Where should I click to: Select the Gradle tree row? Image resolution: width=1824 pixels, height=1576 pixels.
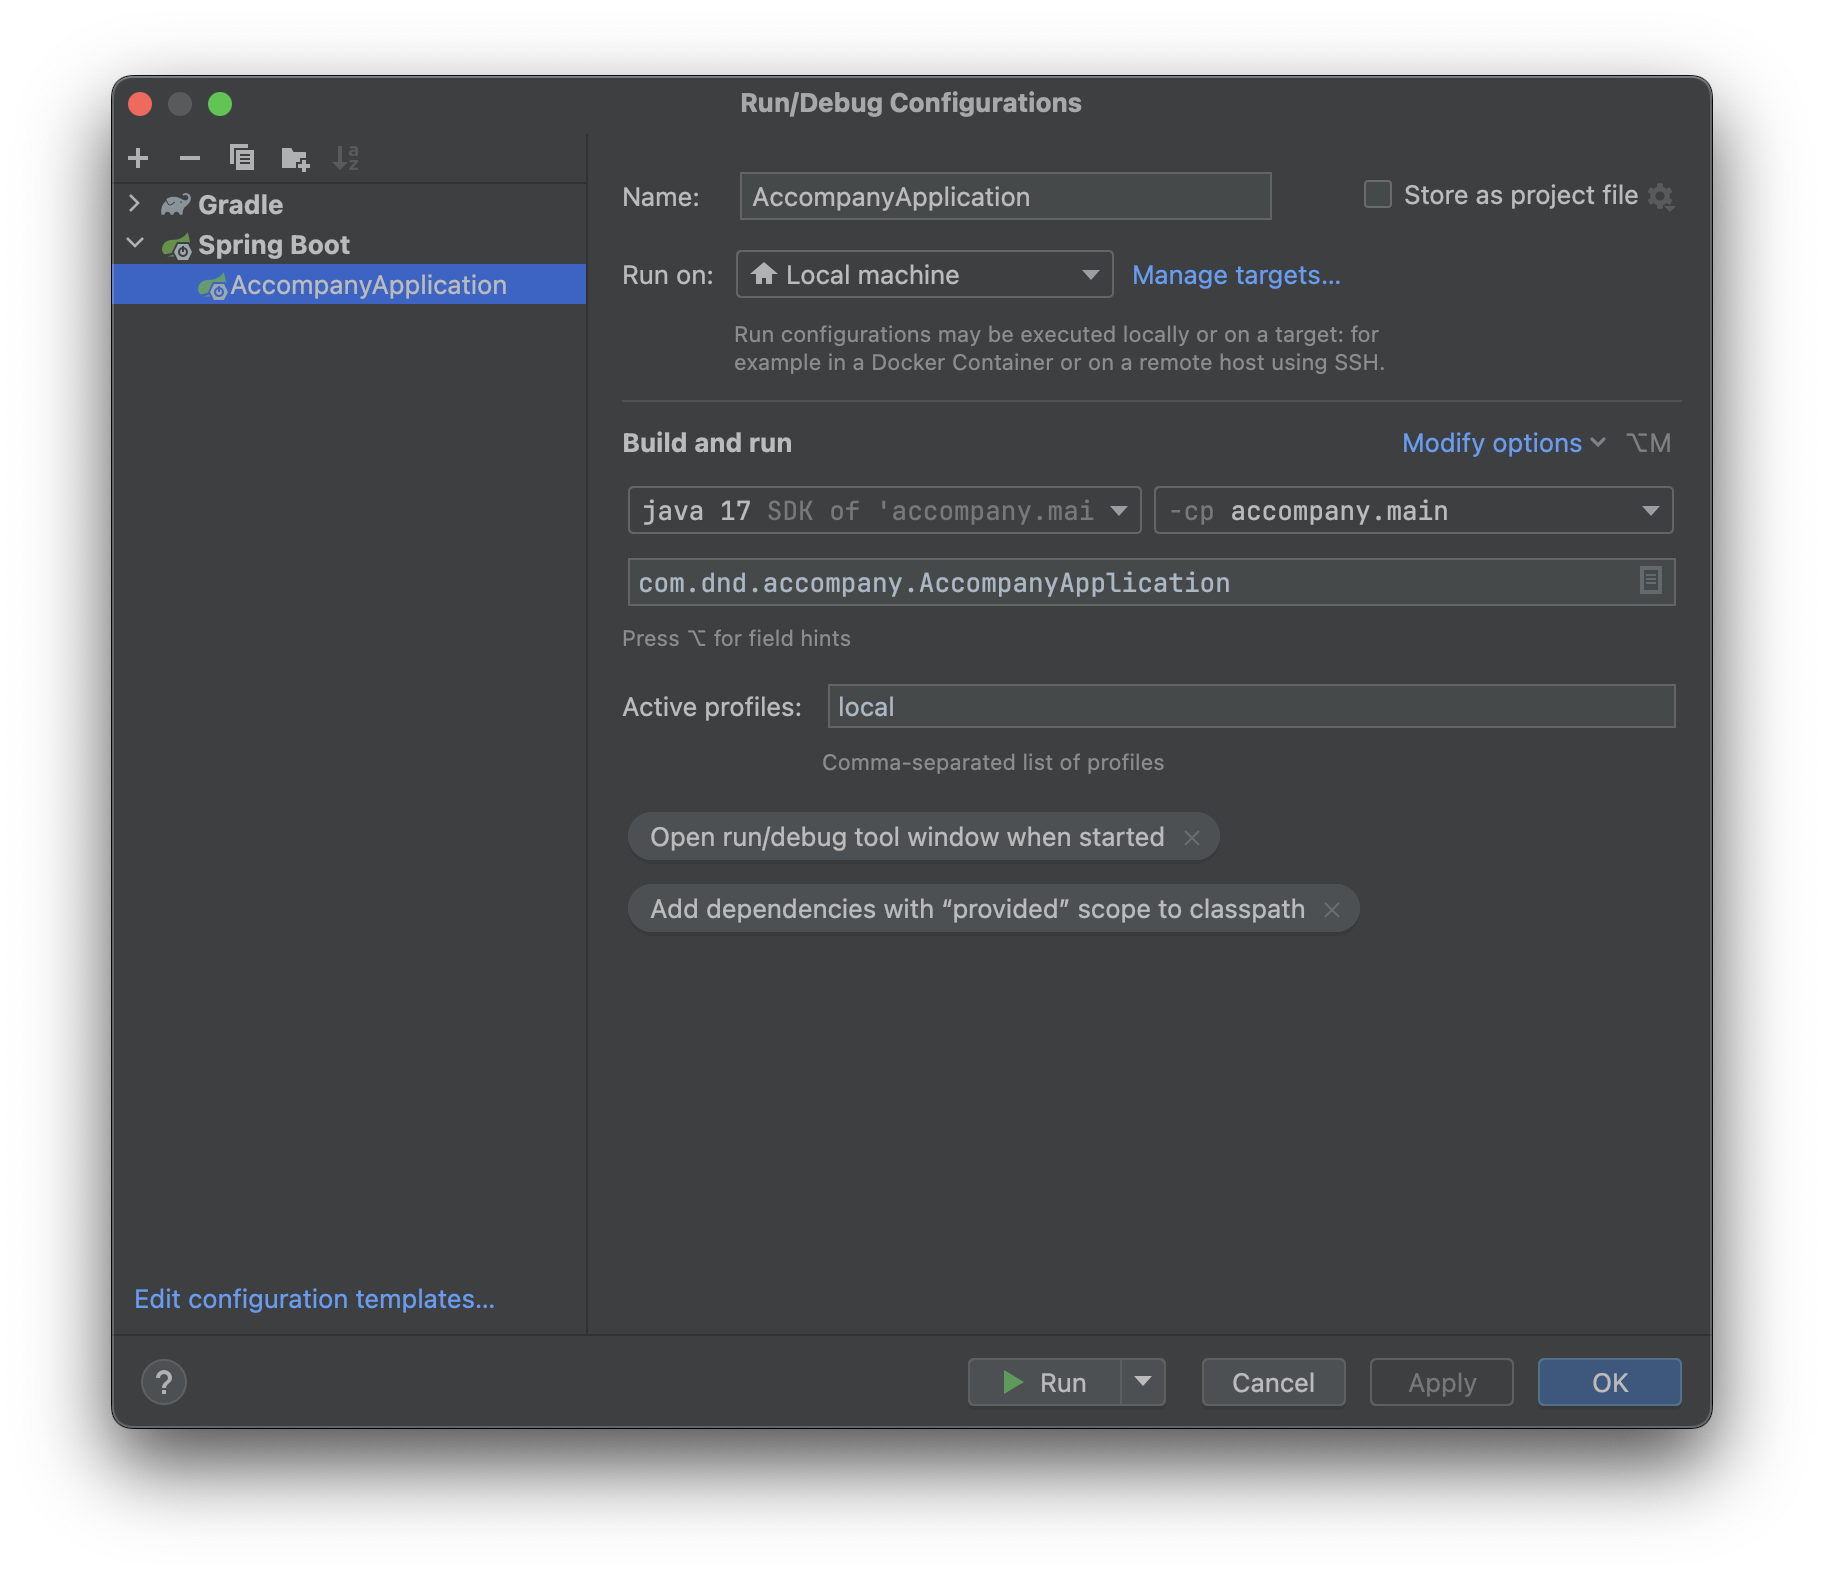(349, 205)
